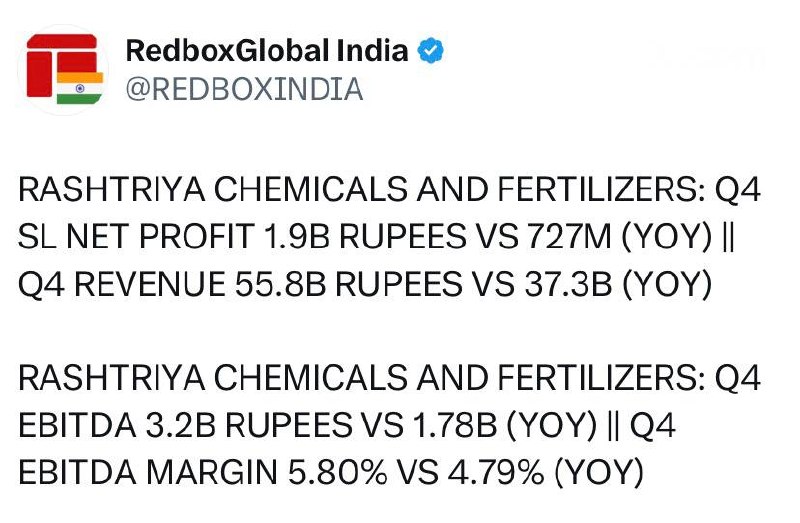Image resolution: width=800 pixels, height=523 pixels.
Task: Open the @REDBOXINDIA handle link
Action: click(244, 89)
